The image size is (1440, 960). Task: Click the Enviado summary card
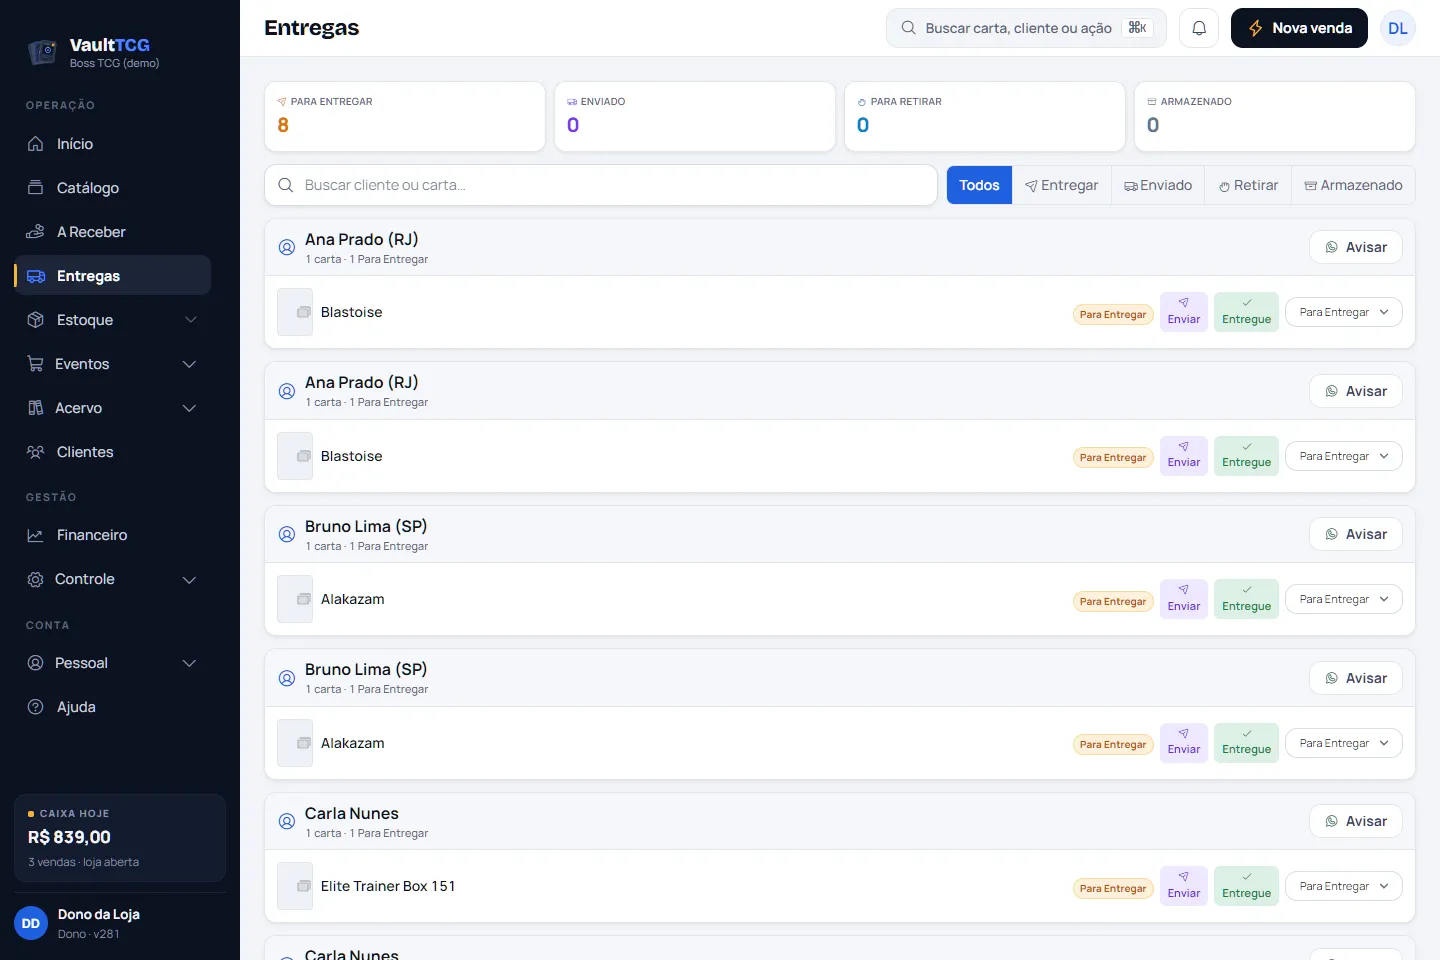point(695,116)
